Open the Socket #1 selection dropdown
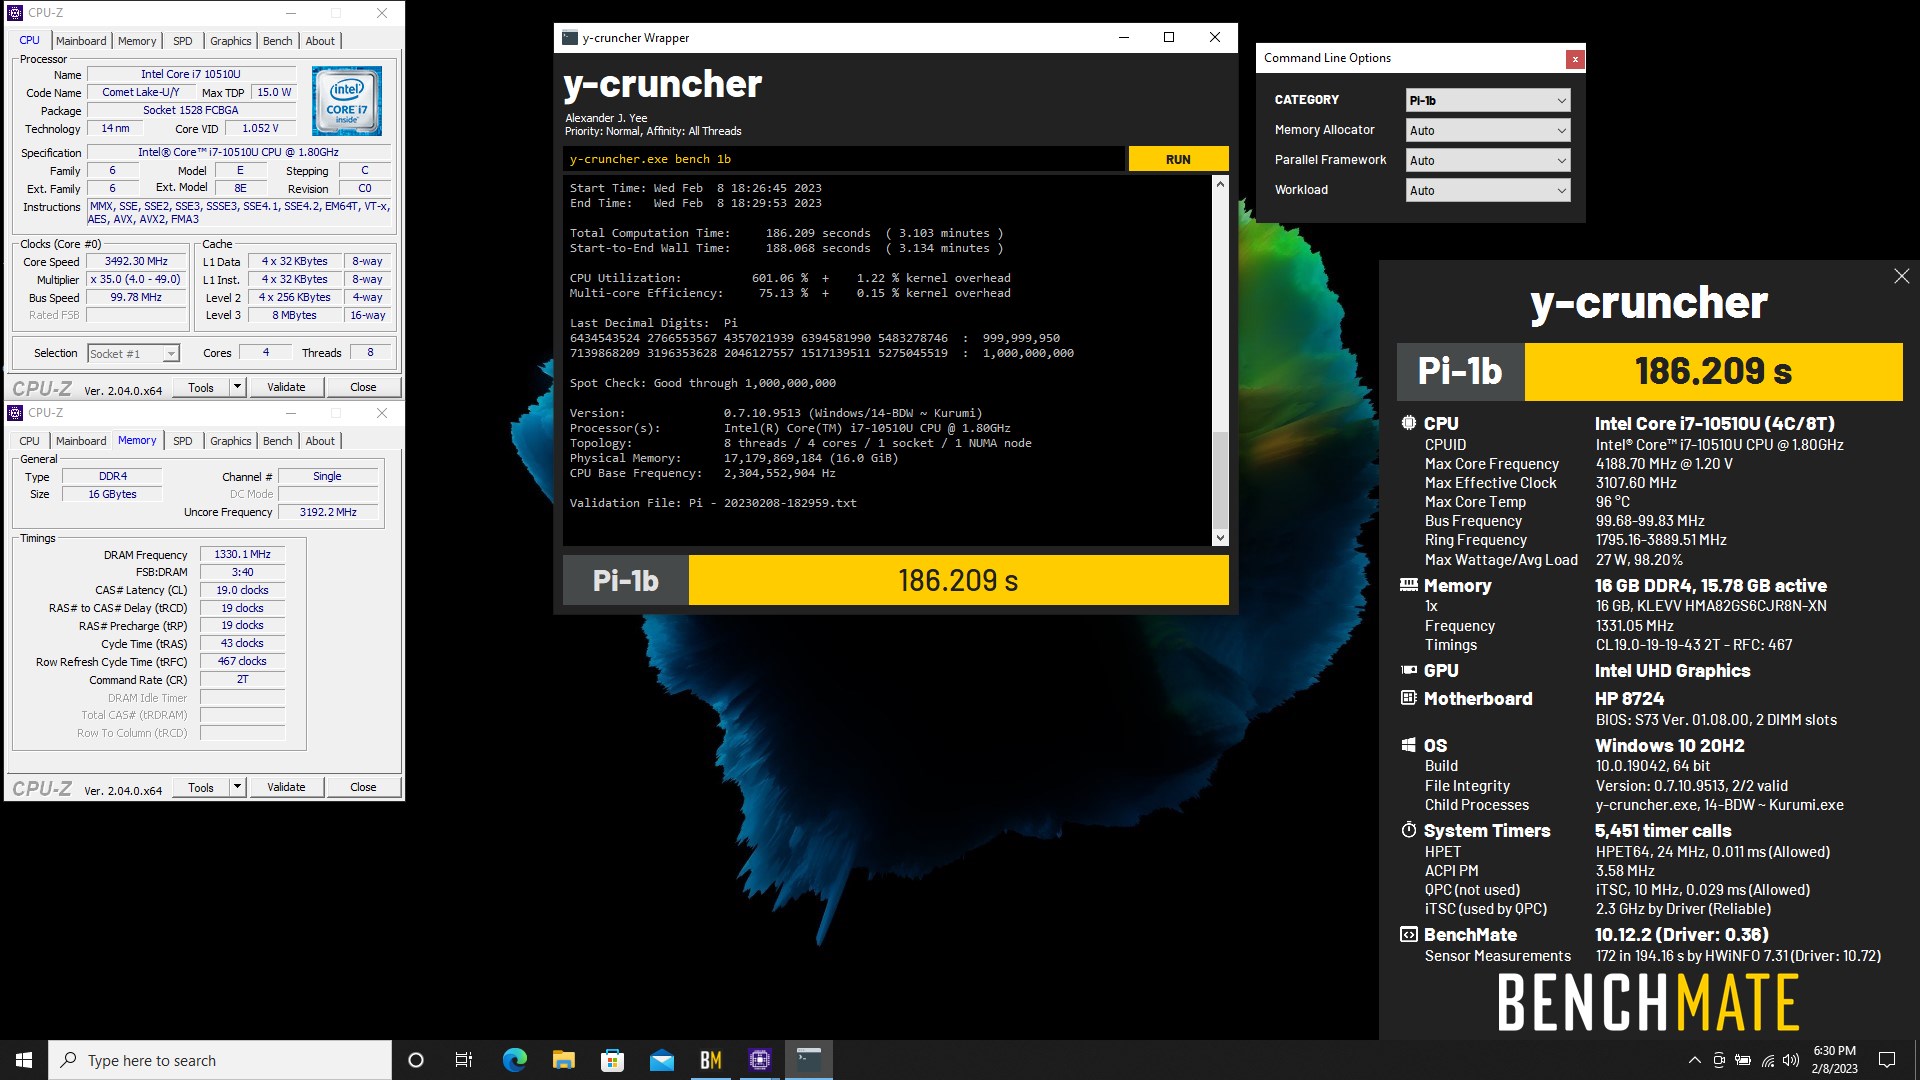The image size is (1920, 1080). [x=133, y=353]
